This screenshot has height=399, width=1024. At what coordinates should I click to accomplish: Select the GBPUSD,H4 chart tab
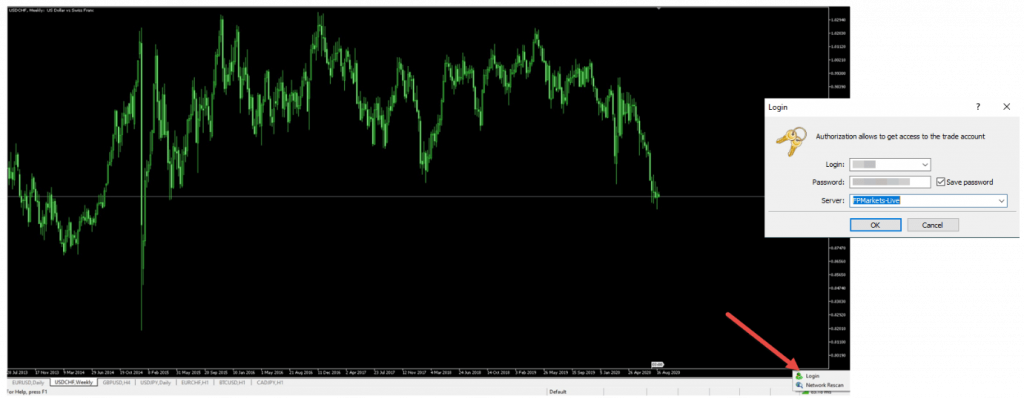117,382
